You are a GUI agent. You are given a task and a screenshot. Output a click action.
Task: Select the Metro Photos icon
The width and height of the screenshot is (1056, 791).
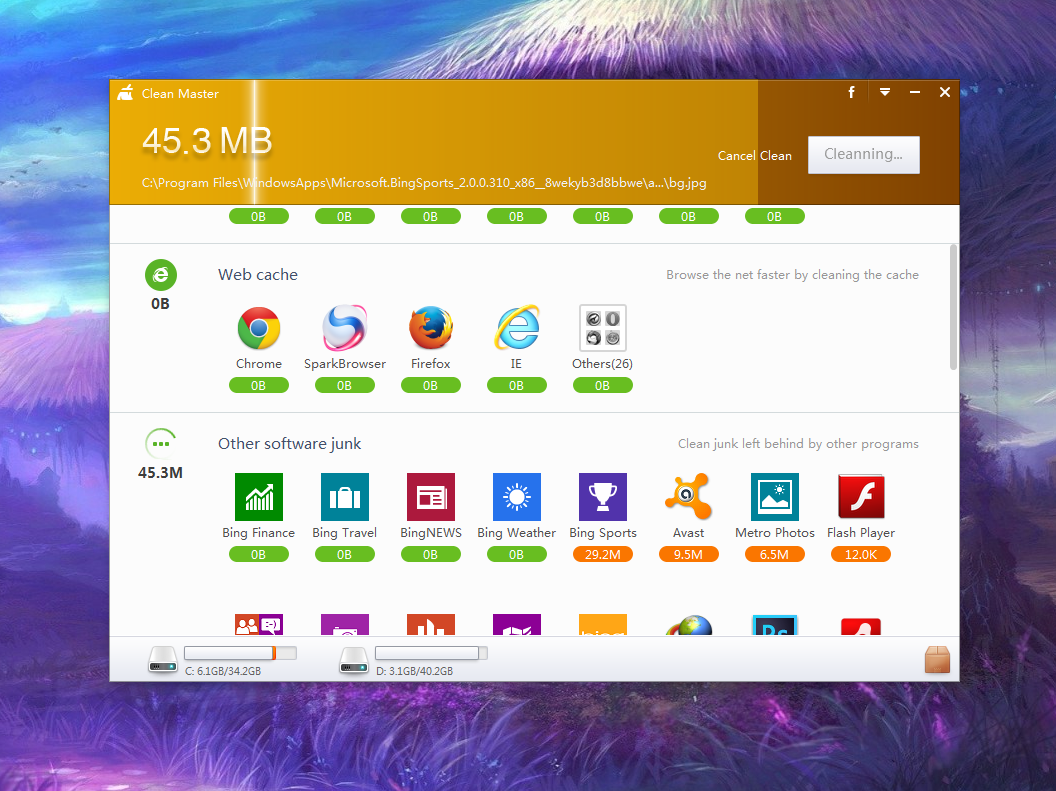pyautogui.click(x=774, y=497)
